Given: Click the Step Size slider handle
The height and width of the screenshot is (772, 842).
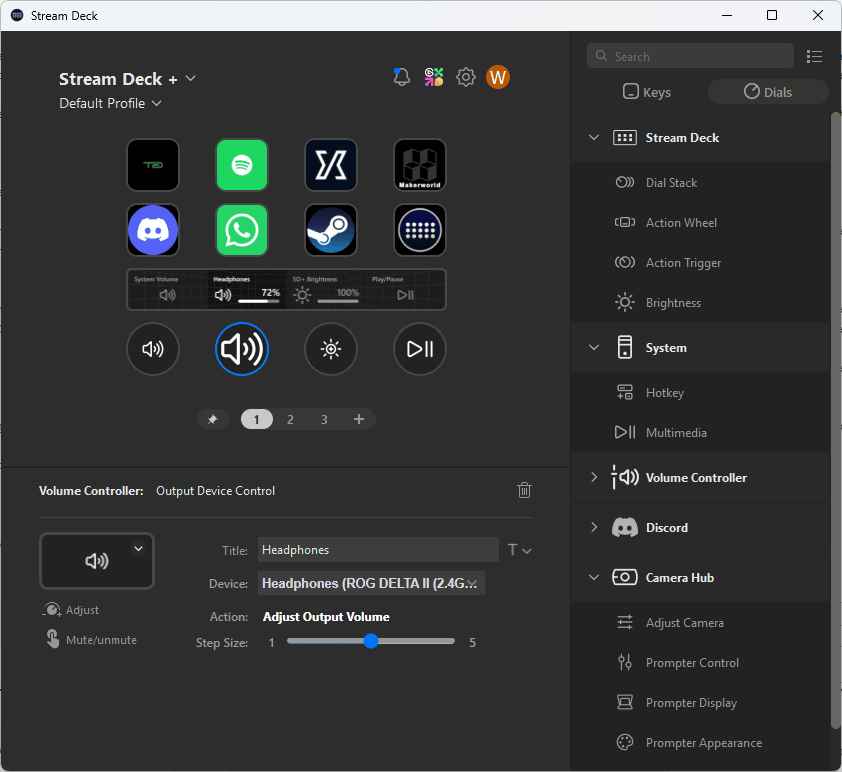Looking at the screenshot, I should coord(371,642).
